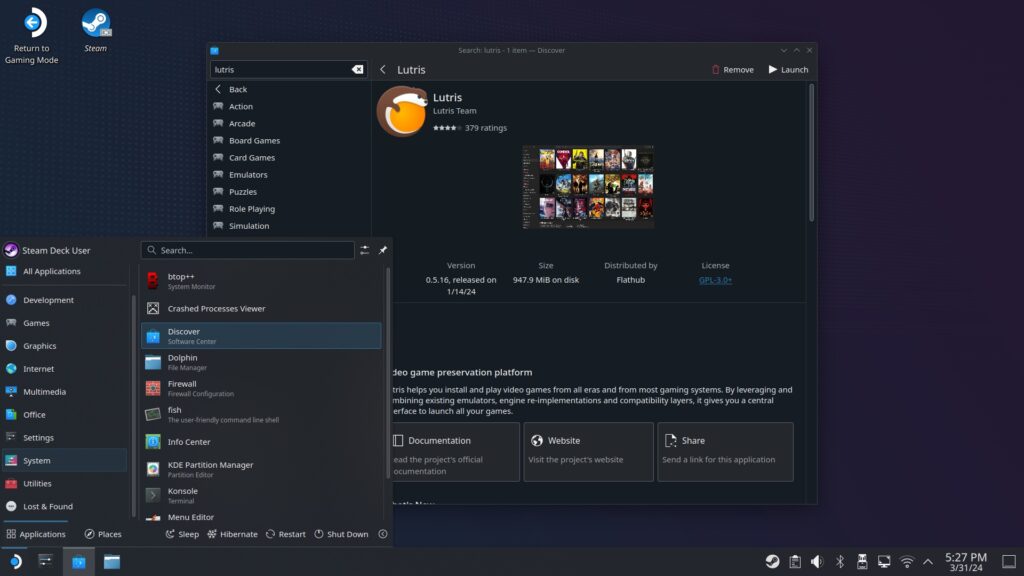
Task: Open btop++ System Monitor from the launcher
Action: (261, 281)
